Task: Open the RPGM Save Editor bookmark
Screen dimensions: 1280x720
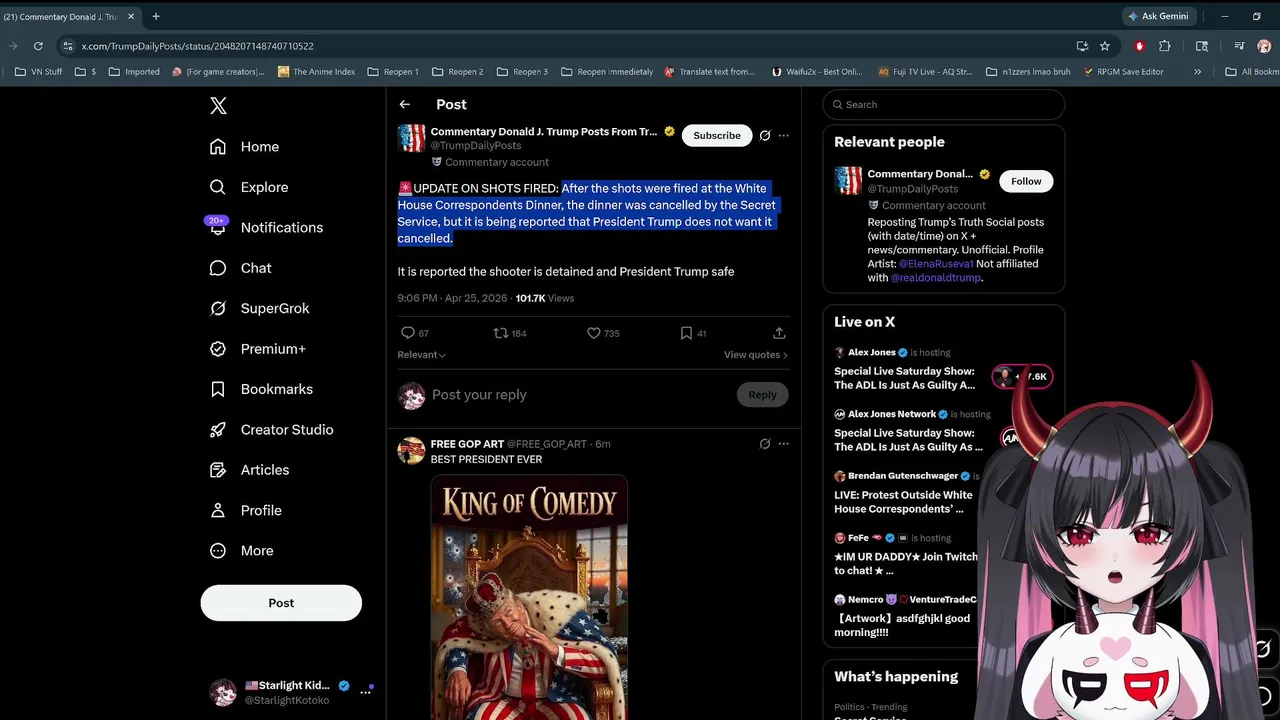Action: coord(1123,72)
